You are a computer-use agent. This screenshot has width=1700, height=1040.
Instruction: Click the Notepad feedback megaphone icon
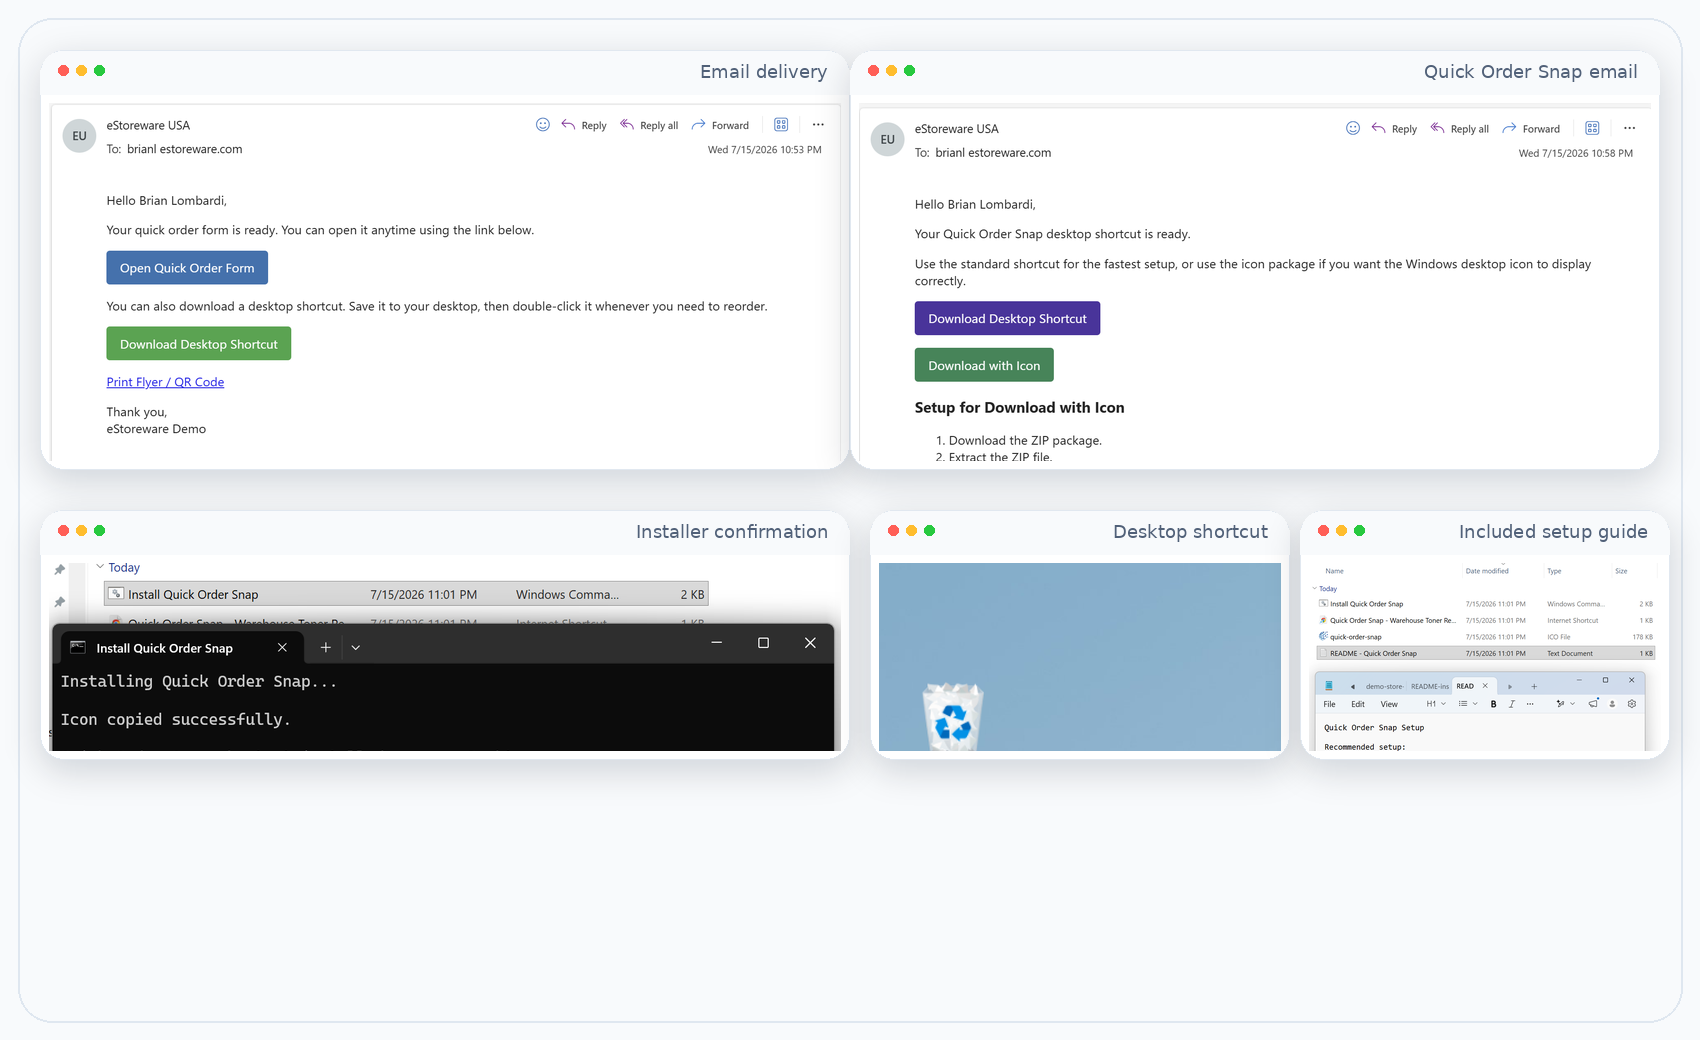click(x=1593, y=704)
